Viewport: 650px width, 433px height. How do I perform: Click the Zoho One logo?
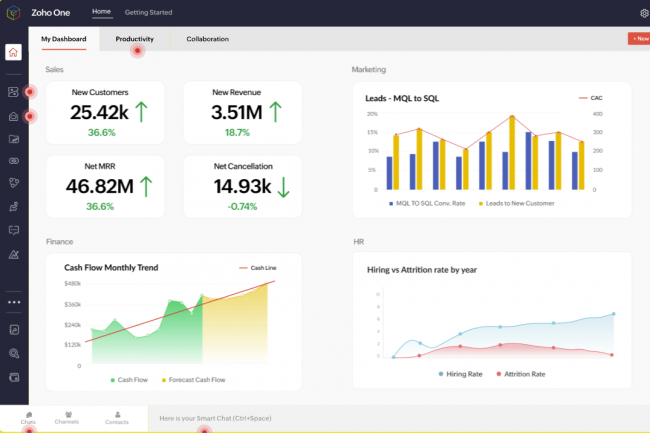coord(14,13)
